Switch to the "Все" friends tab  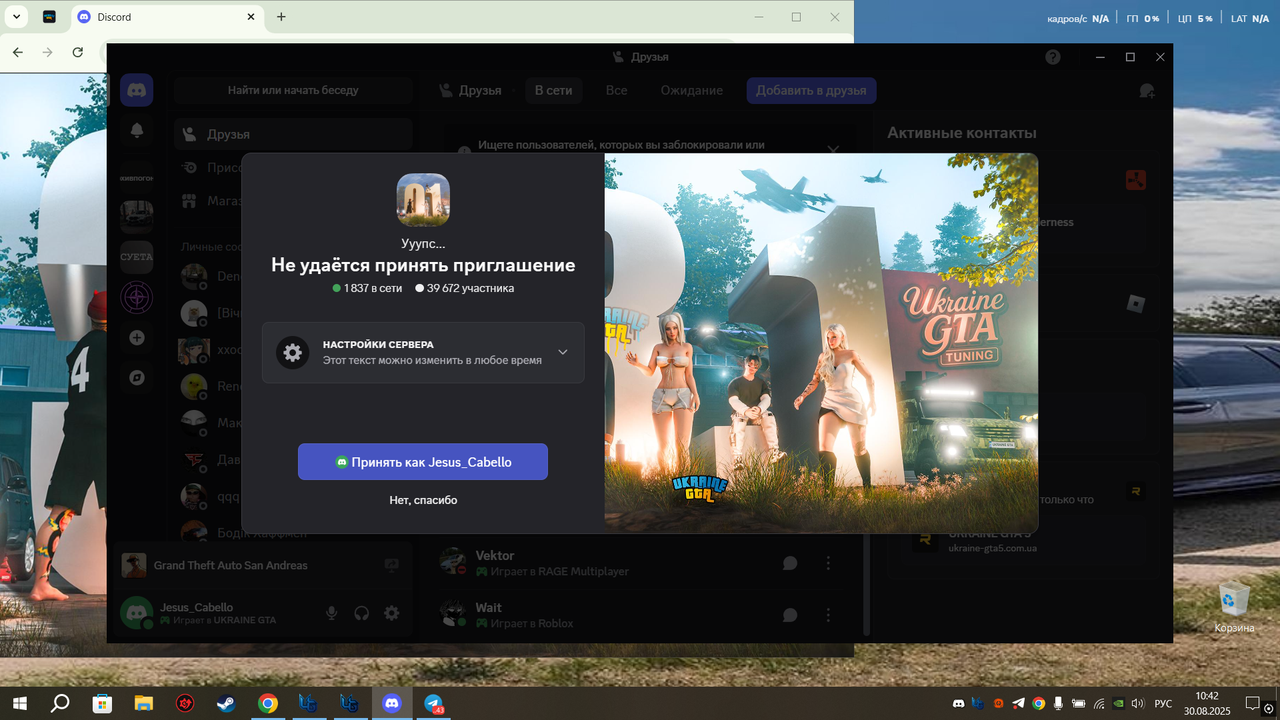click(x=616, y=90)
